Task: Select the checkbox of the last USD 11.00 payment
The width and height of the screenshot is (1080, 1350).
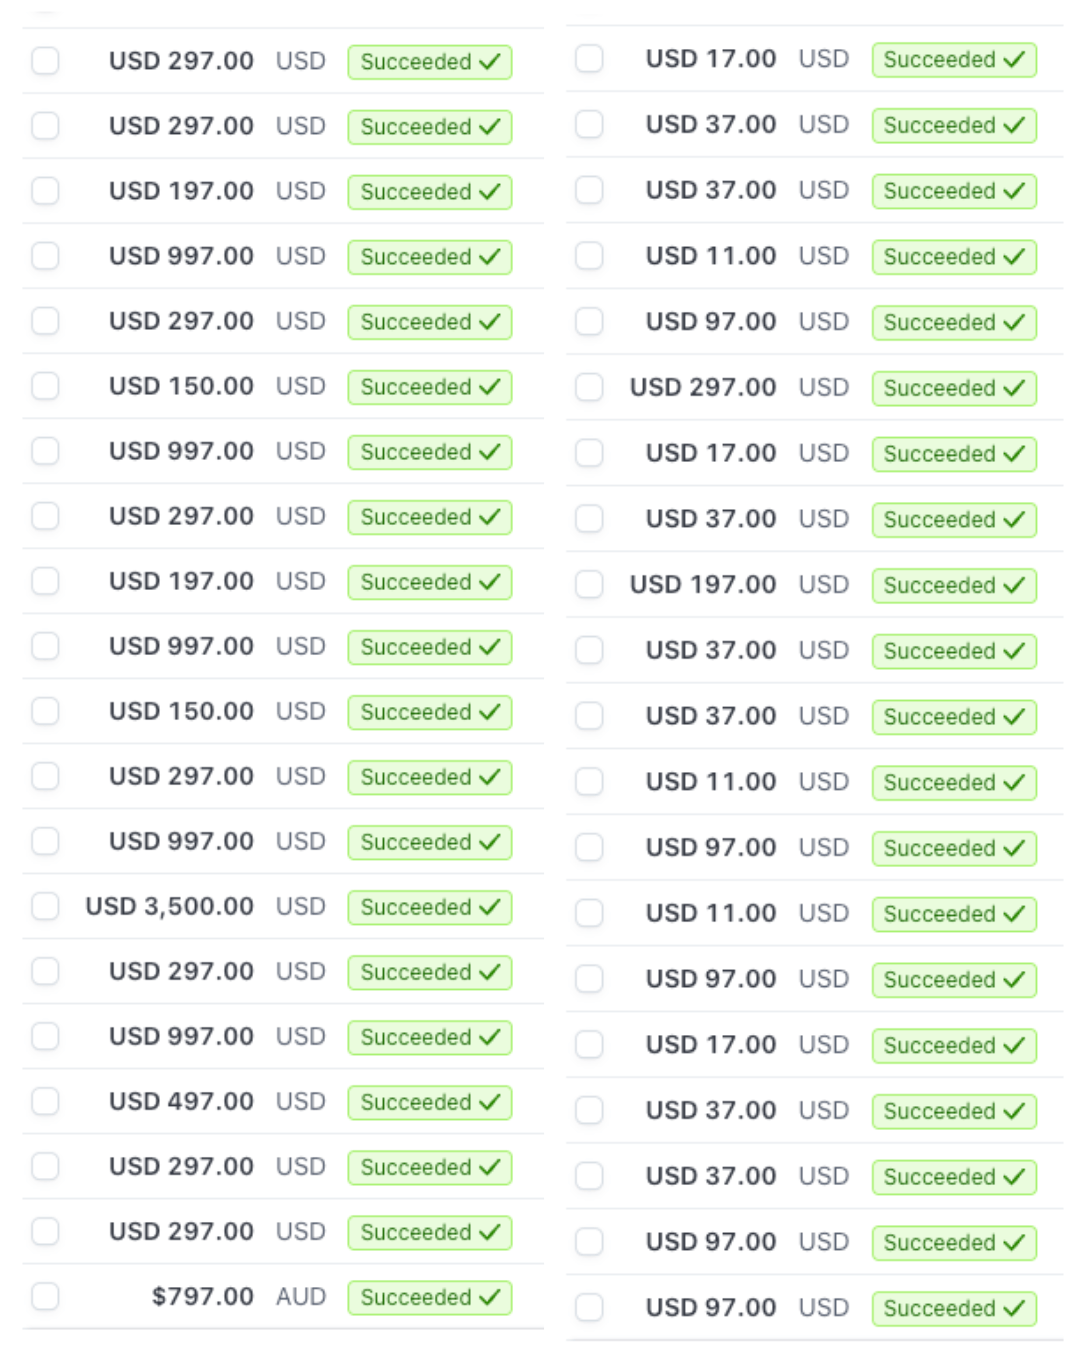Action: [x=589, y=913]
